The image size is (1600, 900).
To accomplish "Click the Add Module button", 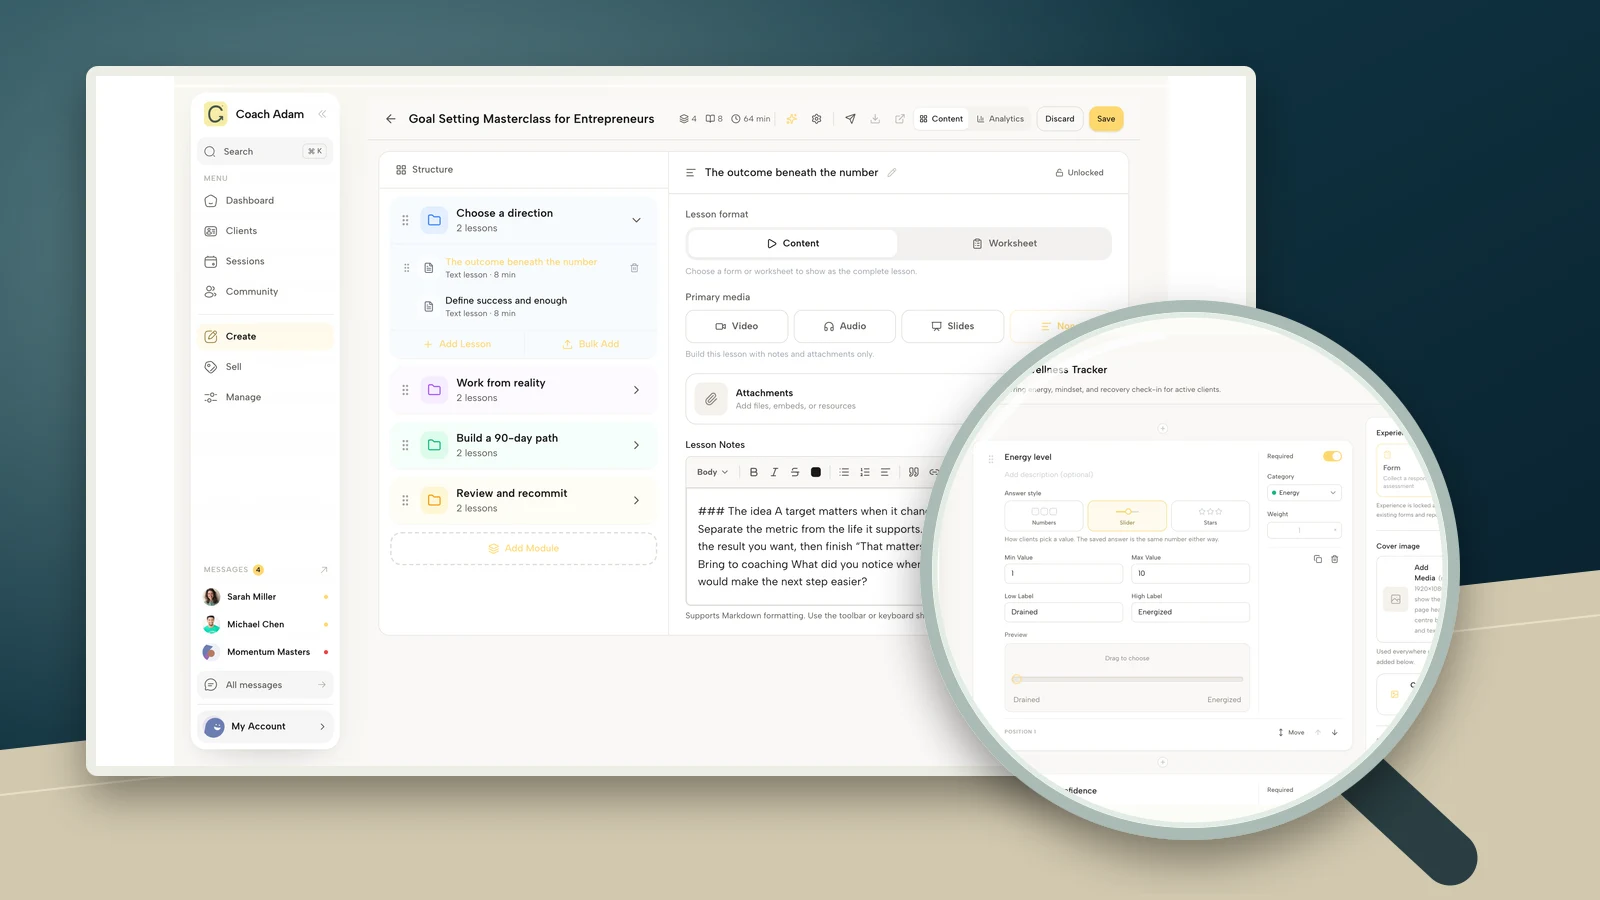I will (x=523, y=549).
